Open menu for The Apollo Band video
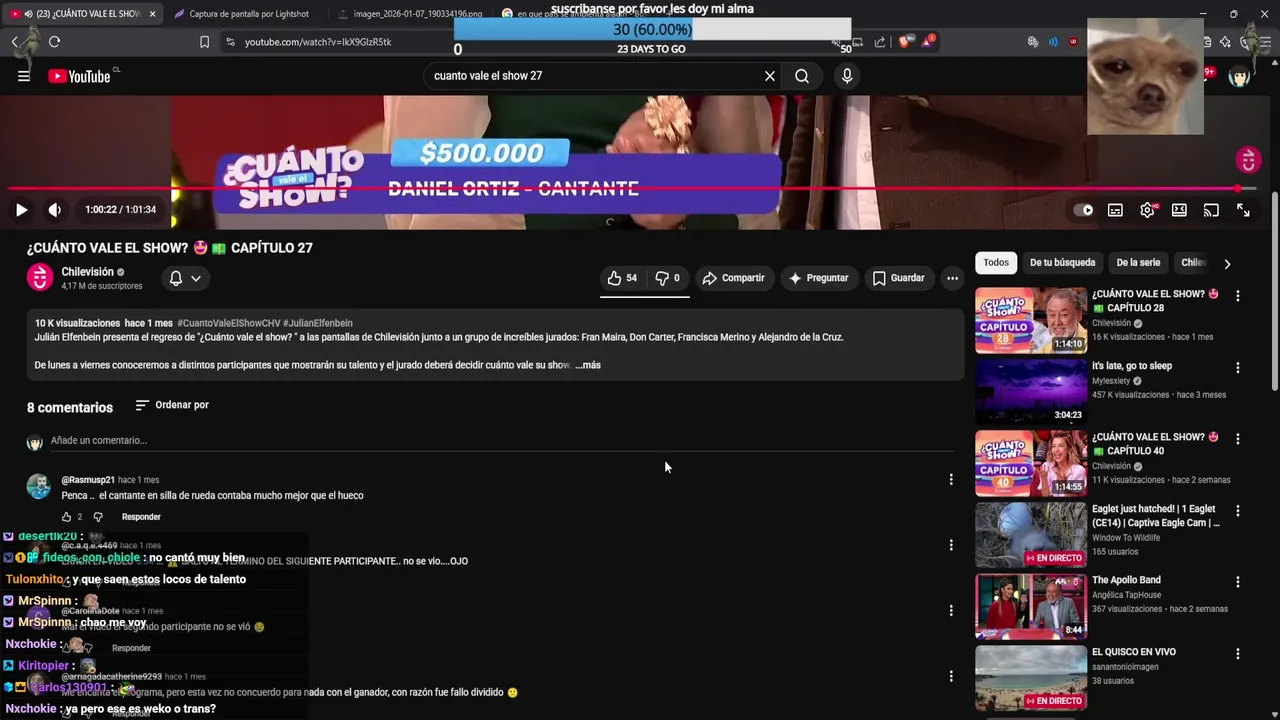 pos(1238,582)
